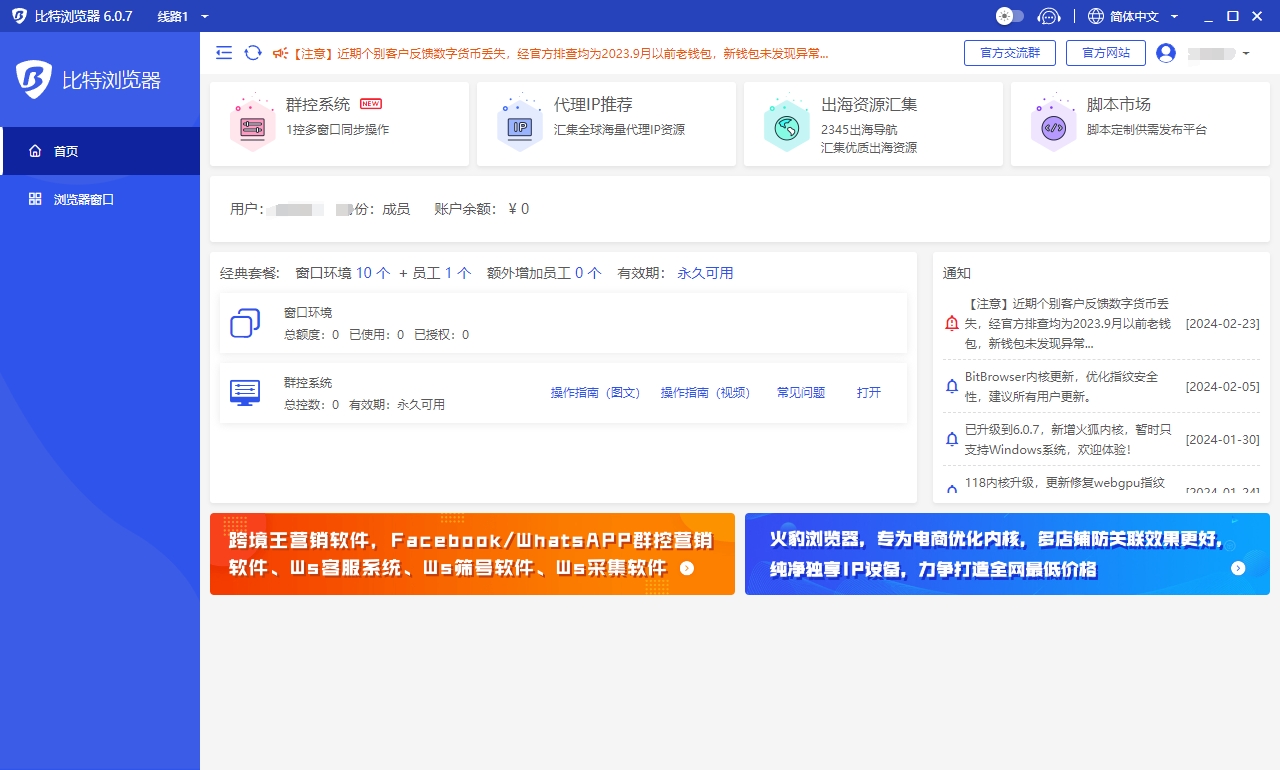The width and height of the screenshot is (1280, 770).
Task: Click the 官方交流群 button
Action: tap(1010, 53)
